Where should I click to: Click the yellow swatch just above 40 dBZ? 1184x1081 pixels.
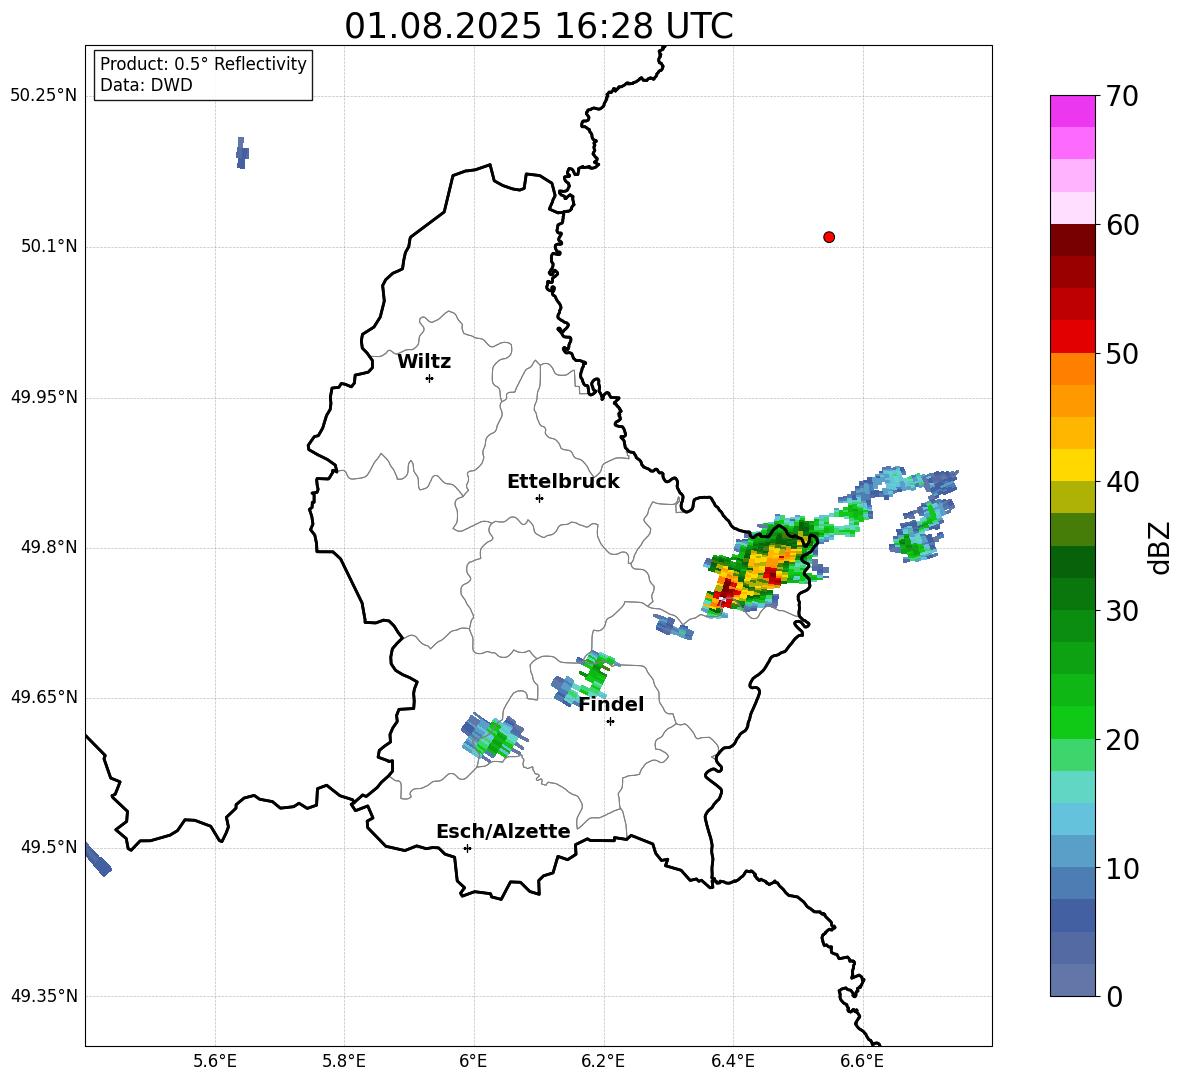[x=1073, y=466]
